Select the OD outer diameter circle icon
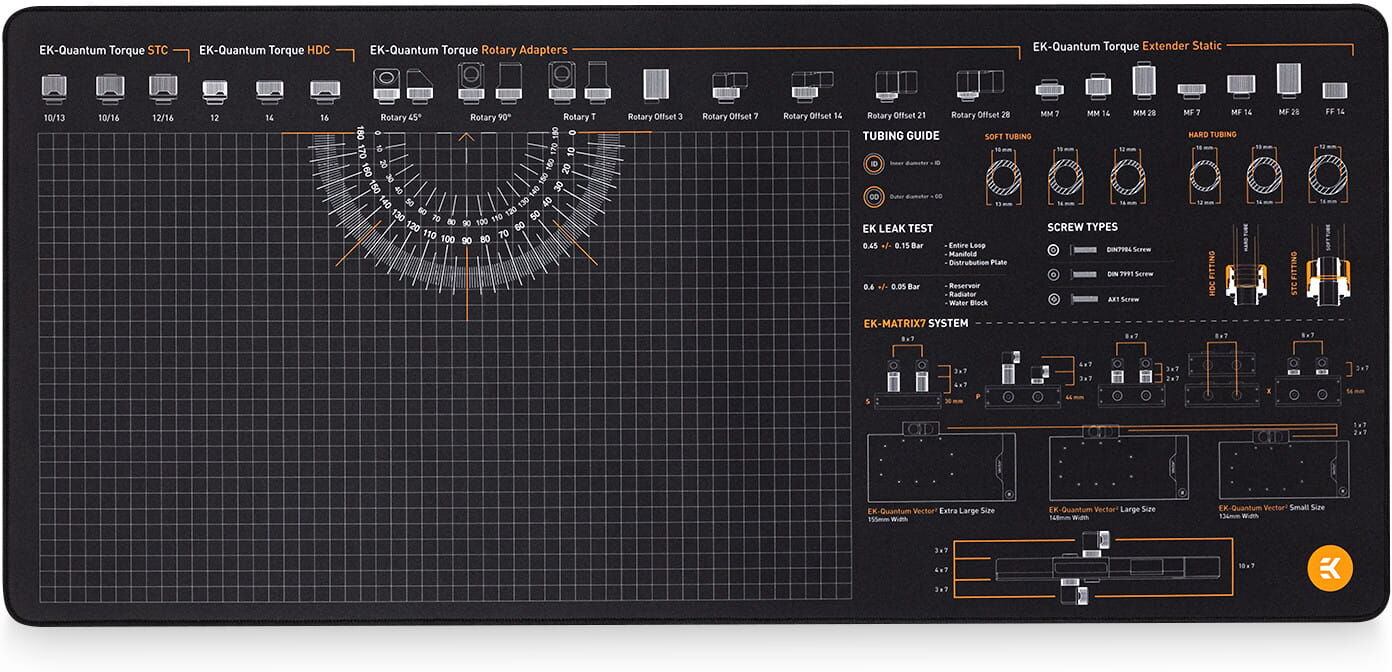Viewport: 1392px width, 672px height. tap(873, 197)
